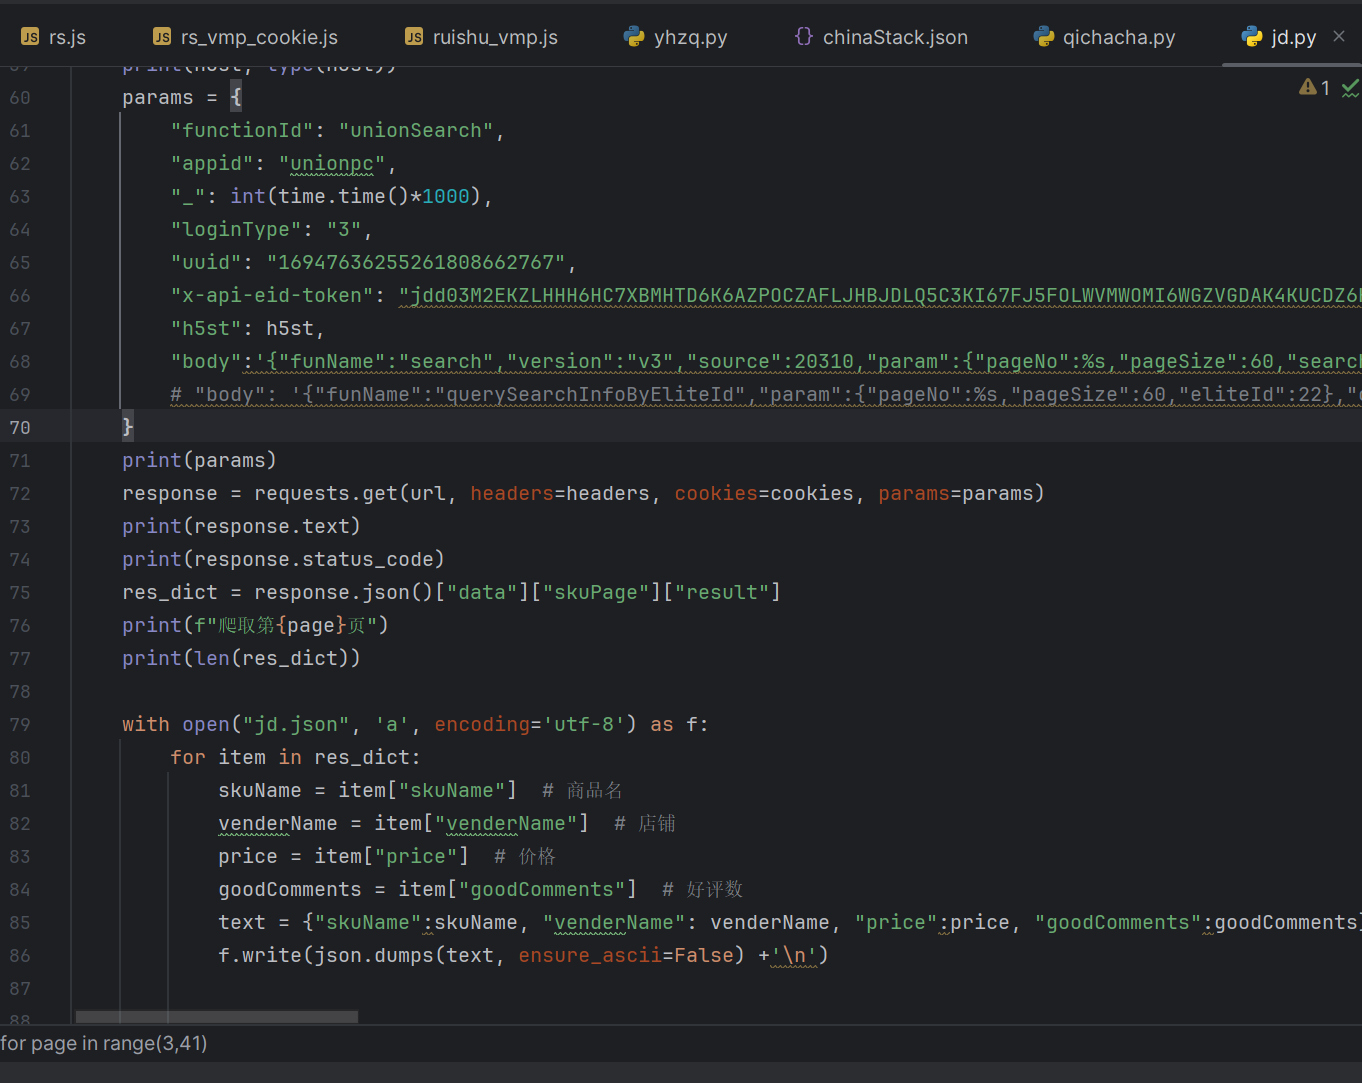Click the Python icon on yhzq.py tab
Screen dimensions: 1362x1083
coord(634,37)
